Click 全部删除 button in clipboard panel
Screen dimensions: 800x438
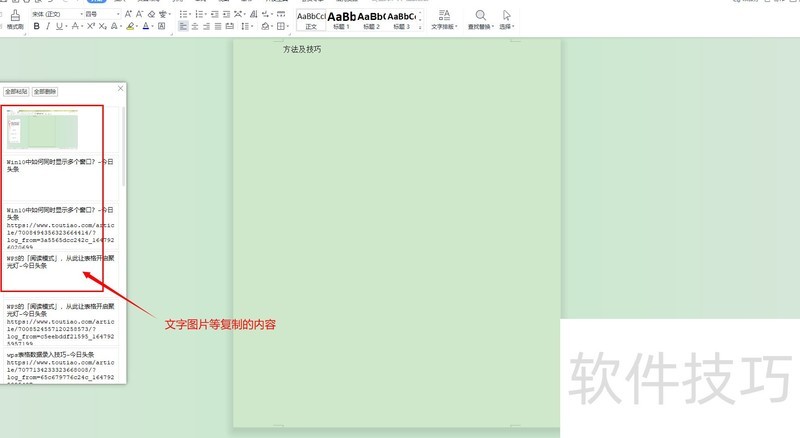45,91
